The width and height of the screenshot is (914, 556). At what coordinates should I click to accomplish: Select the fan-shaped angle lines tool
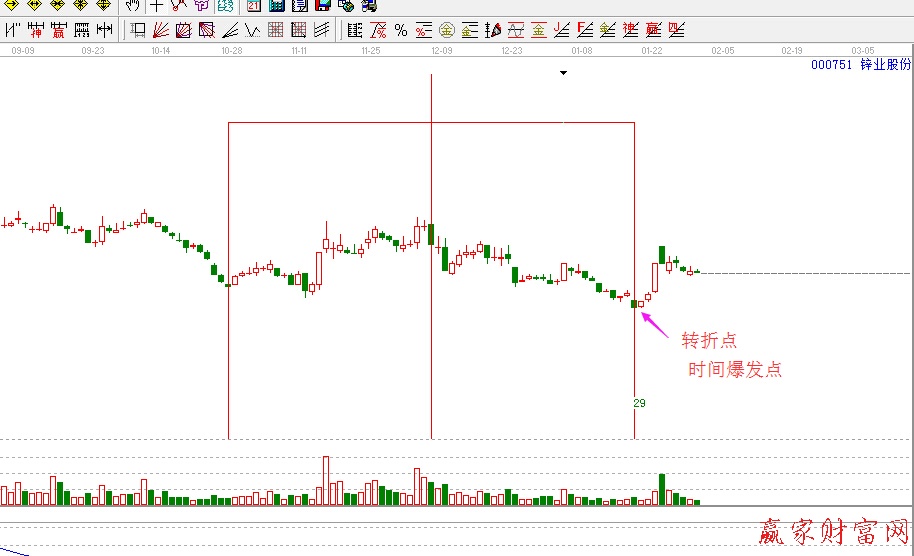[160, 30]
